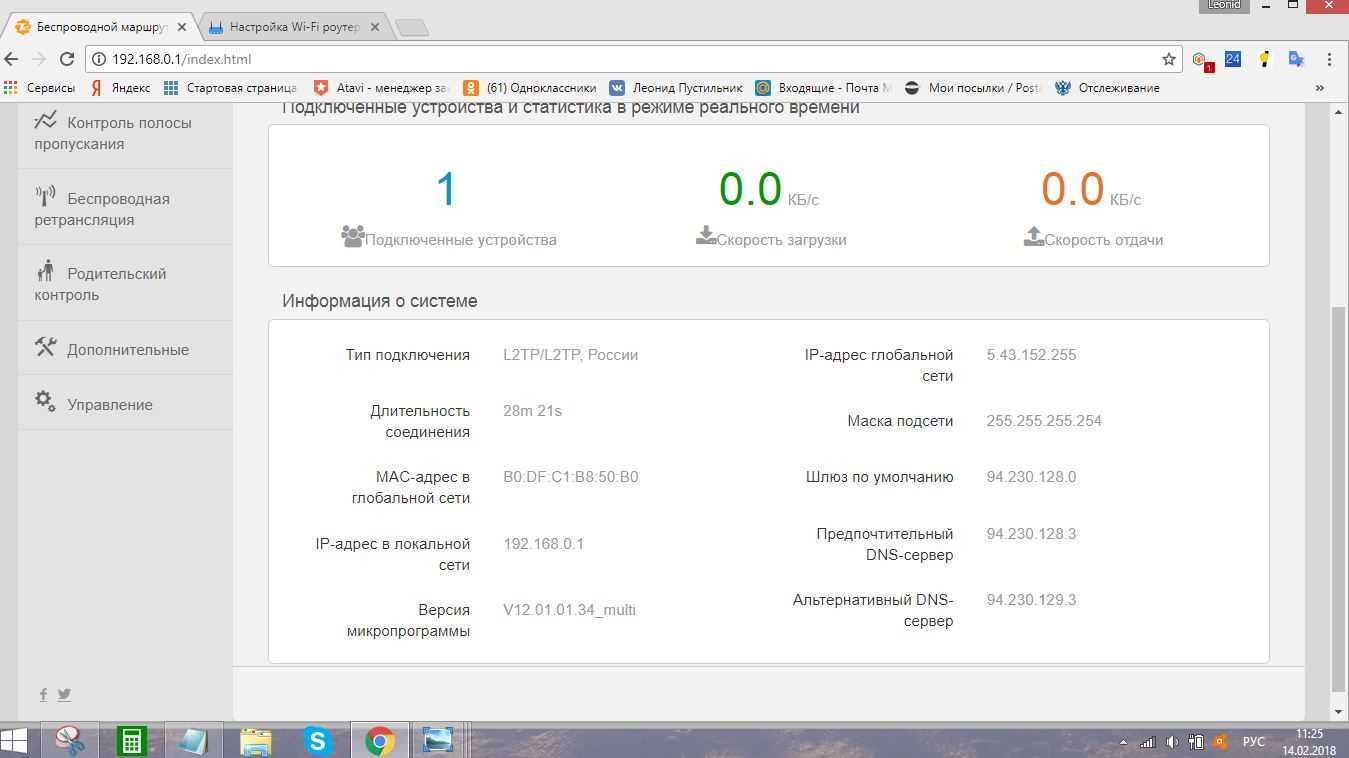Screen dimensions: 1349x758
Task: Open the Яндекс bookmark
Action: pos(120,88)
